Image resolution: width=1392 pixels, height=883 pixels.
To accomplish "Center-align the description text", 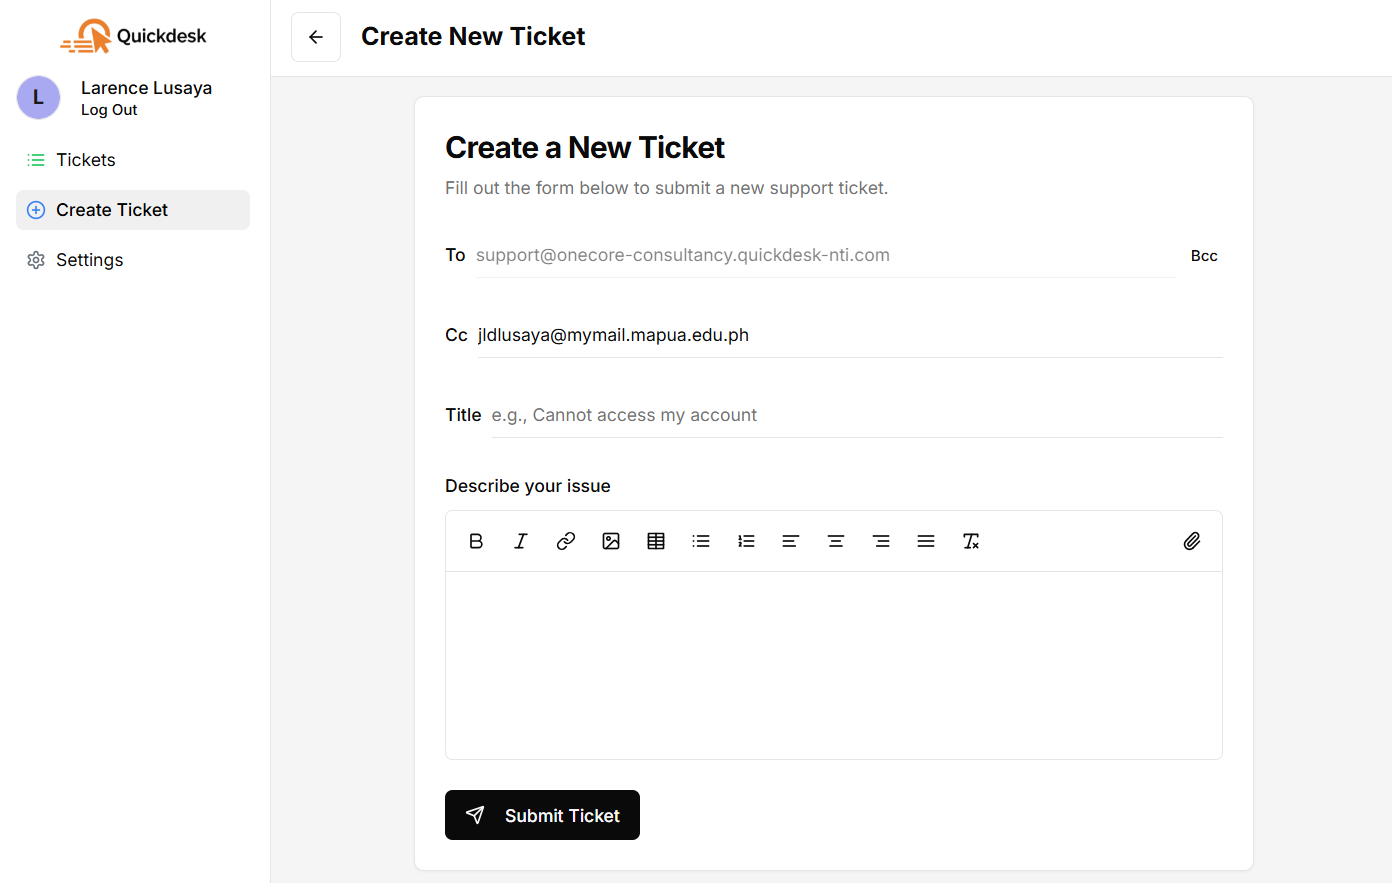I will (x=836, y=541).
